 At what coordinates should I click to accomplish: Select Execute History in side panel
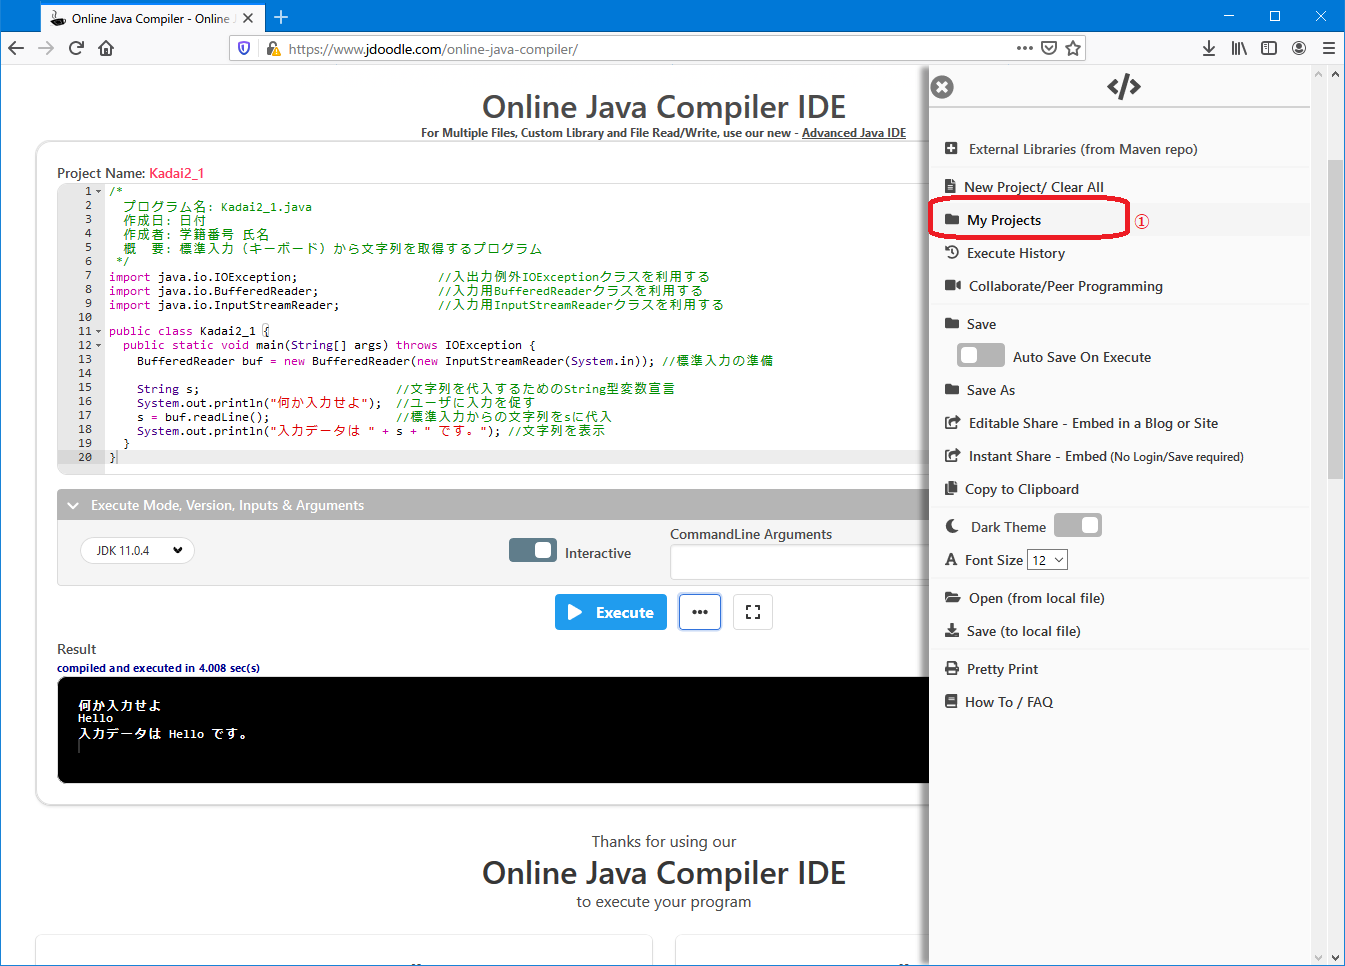[1015, 254]
